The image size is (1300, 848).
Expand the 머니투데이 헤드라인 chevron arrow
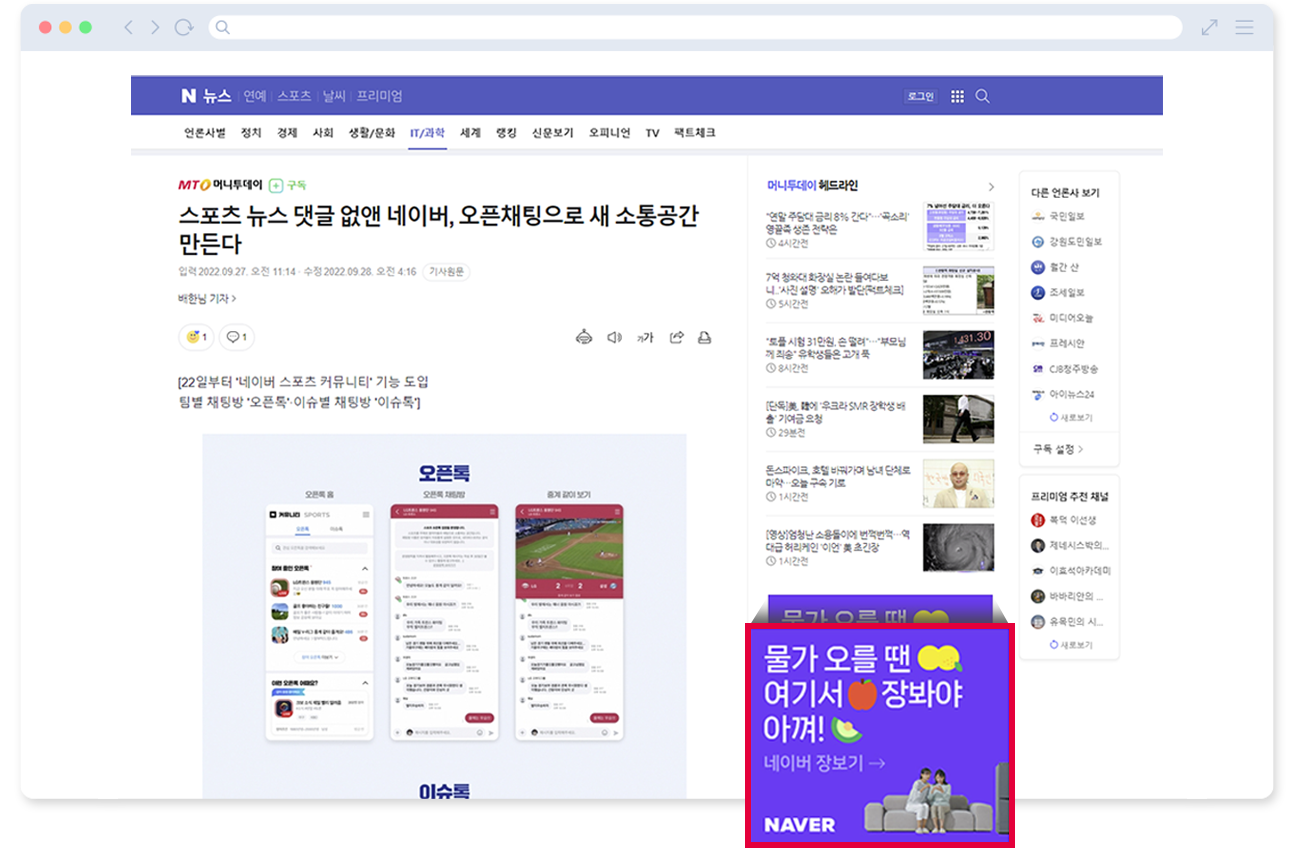point(991,186)
